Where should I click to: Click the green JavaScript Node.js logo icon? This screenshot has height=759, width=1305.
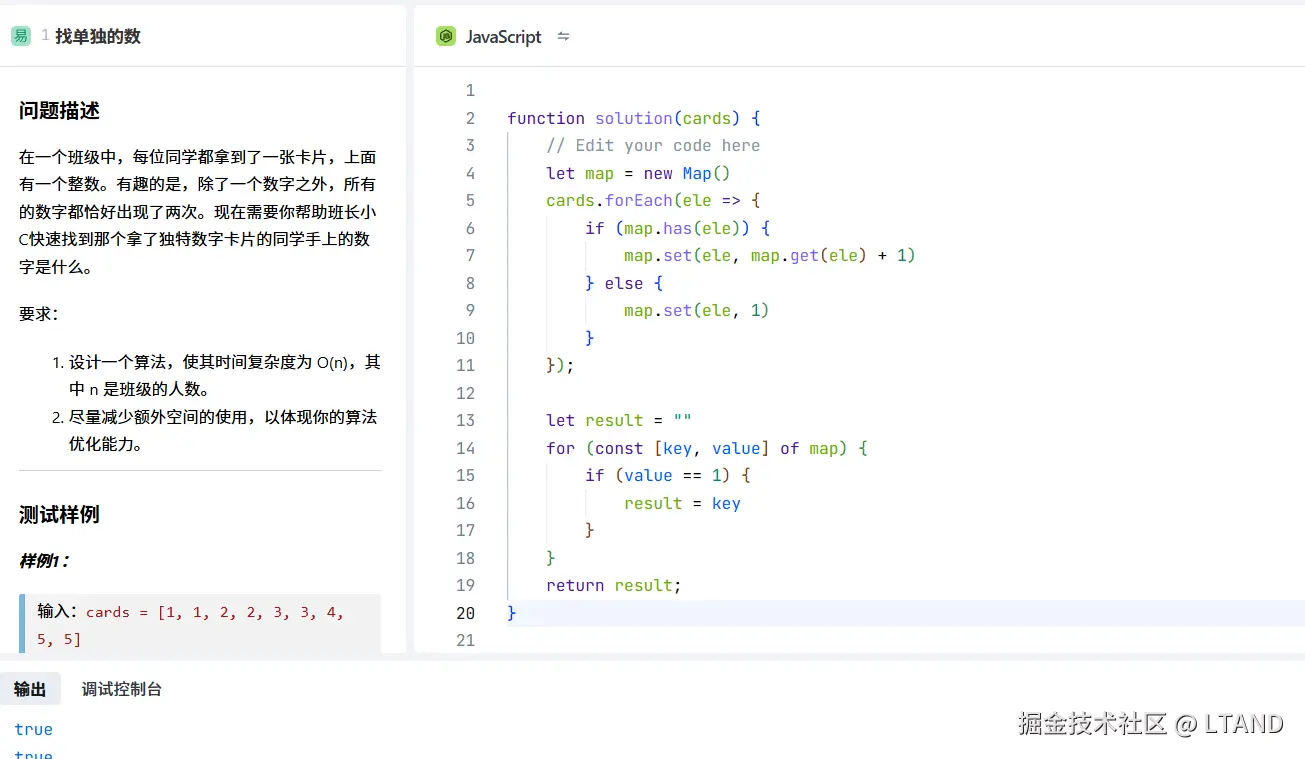click(446, 37)
